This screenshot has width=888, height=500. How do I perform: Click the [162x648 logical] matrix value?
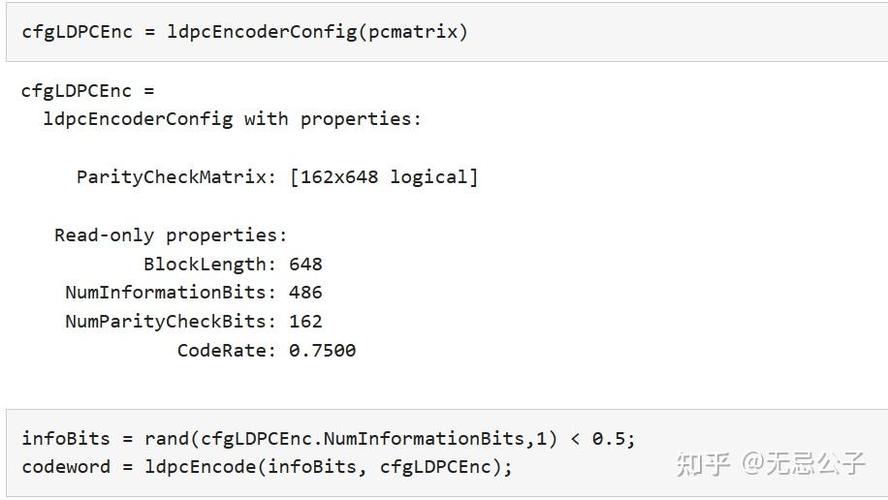pos(384,177)
